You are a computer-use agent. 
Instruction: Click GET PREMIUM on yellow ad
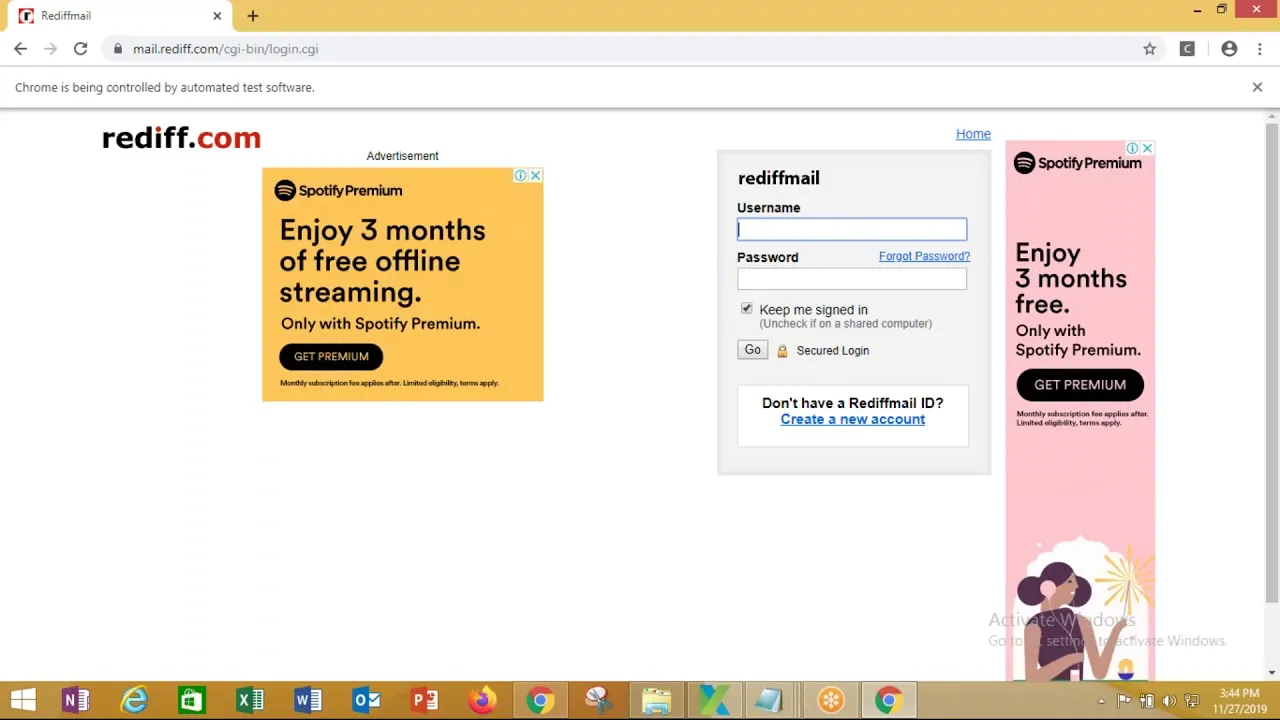(331, 356)
